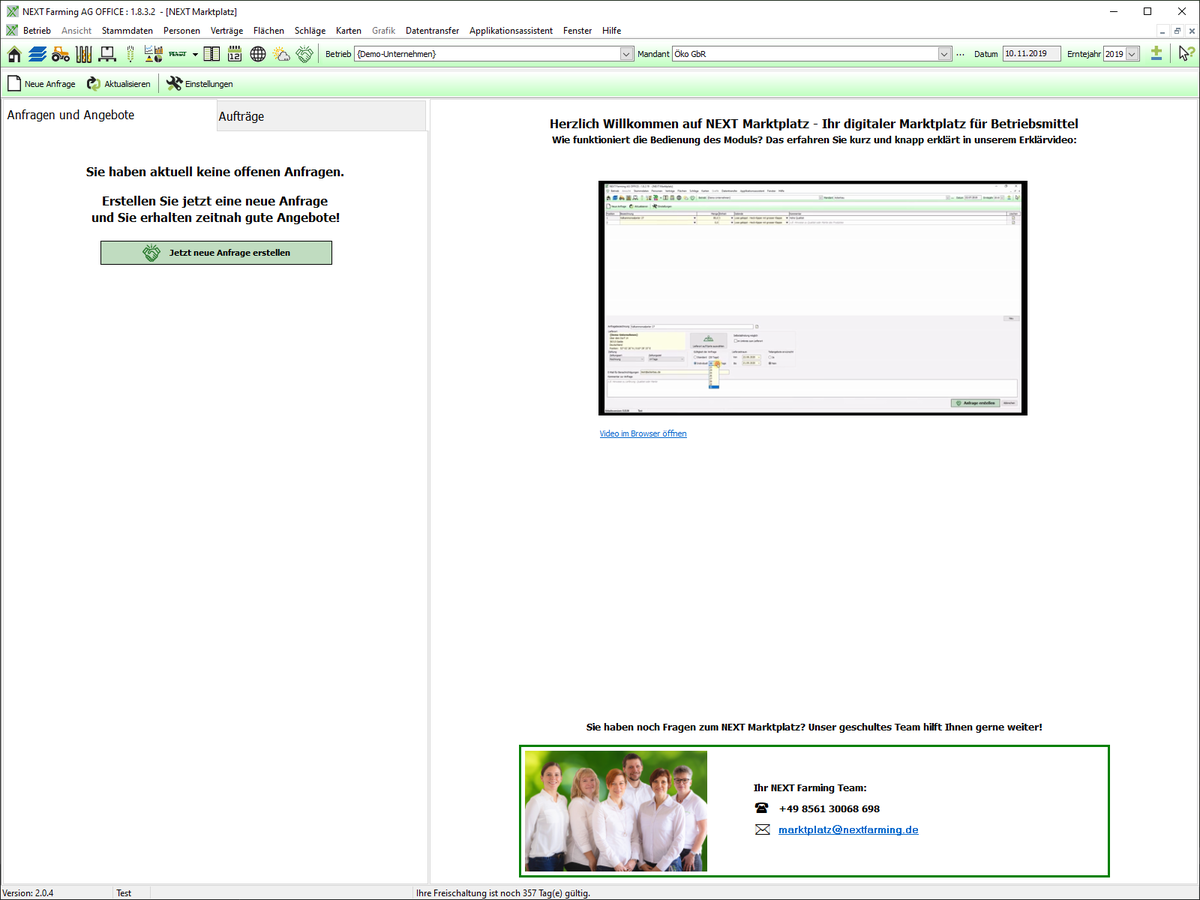Click the envelope icon beside email
Image resolution: width=1200 pixels, height=900 pixels.
[x=762, y=830]
